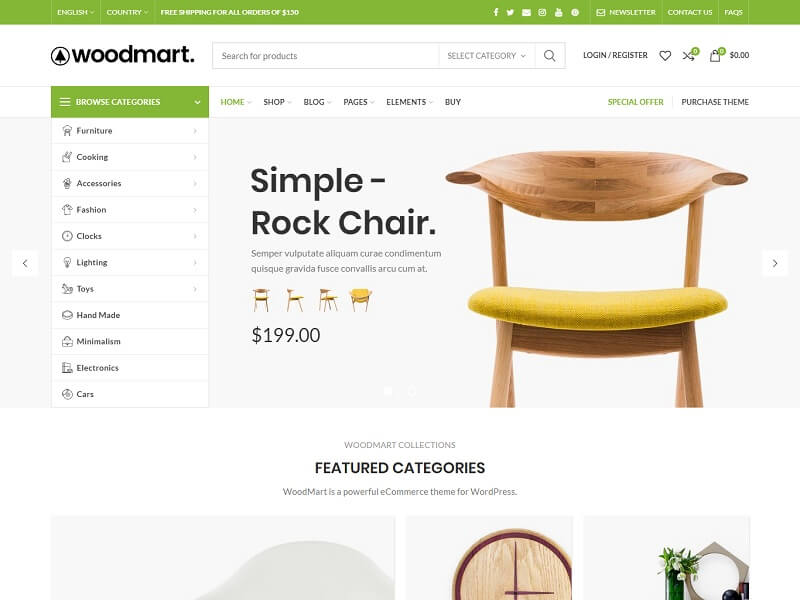Click the Facebook icon in top bar
Viewport: 800px width, 600px height.
495,12
